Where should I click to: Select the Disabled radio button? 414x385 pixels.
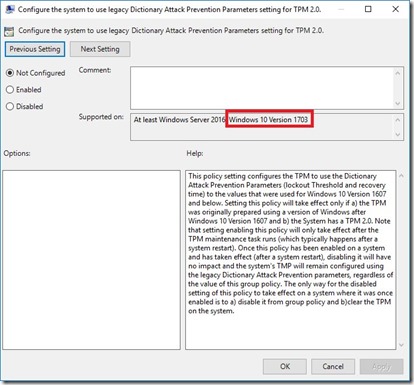click(25, 107)
